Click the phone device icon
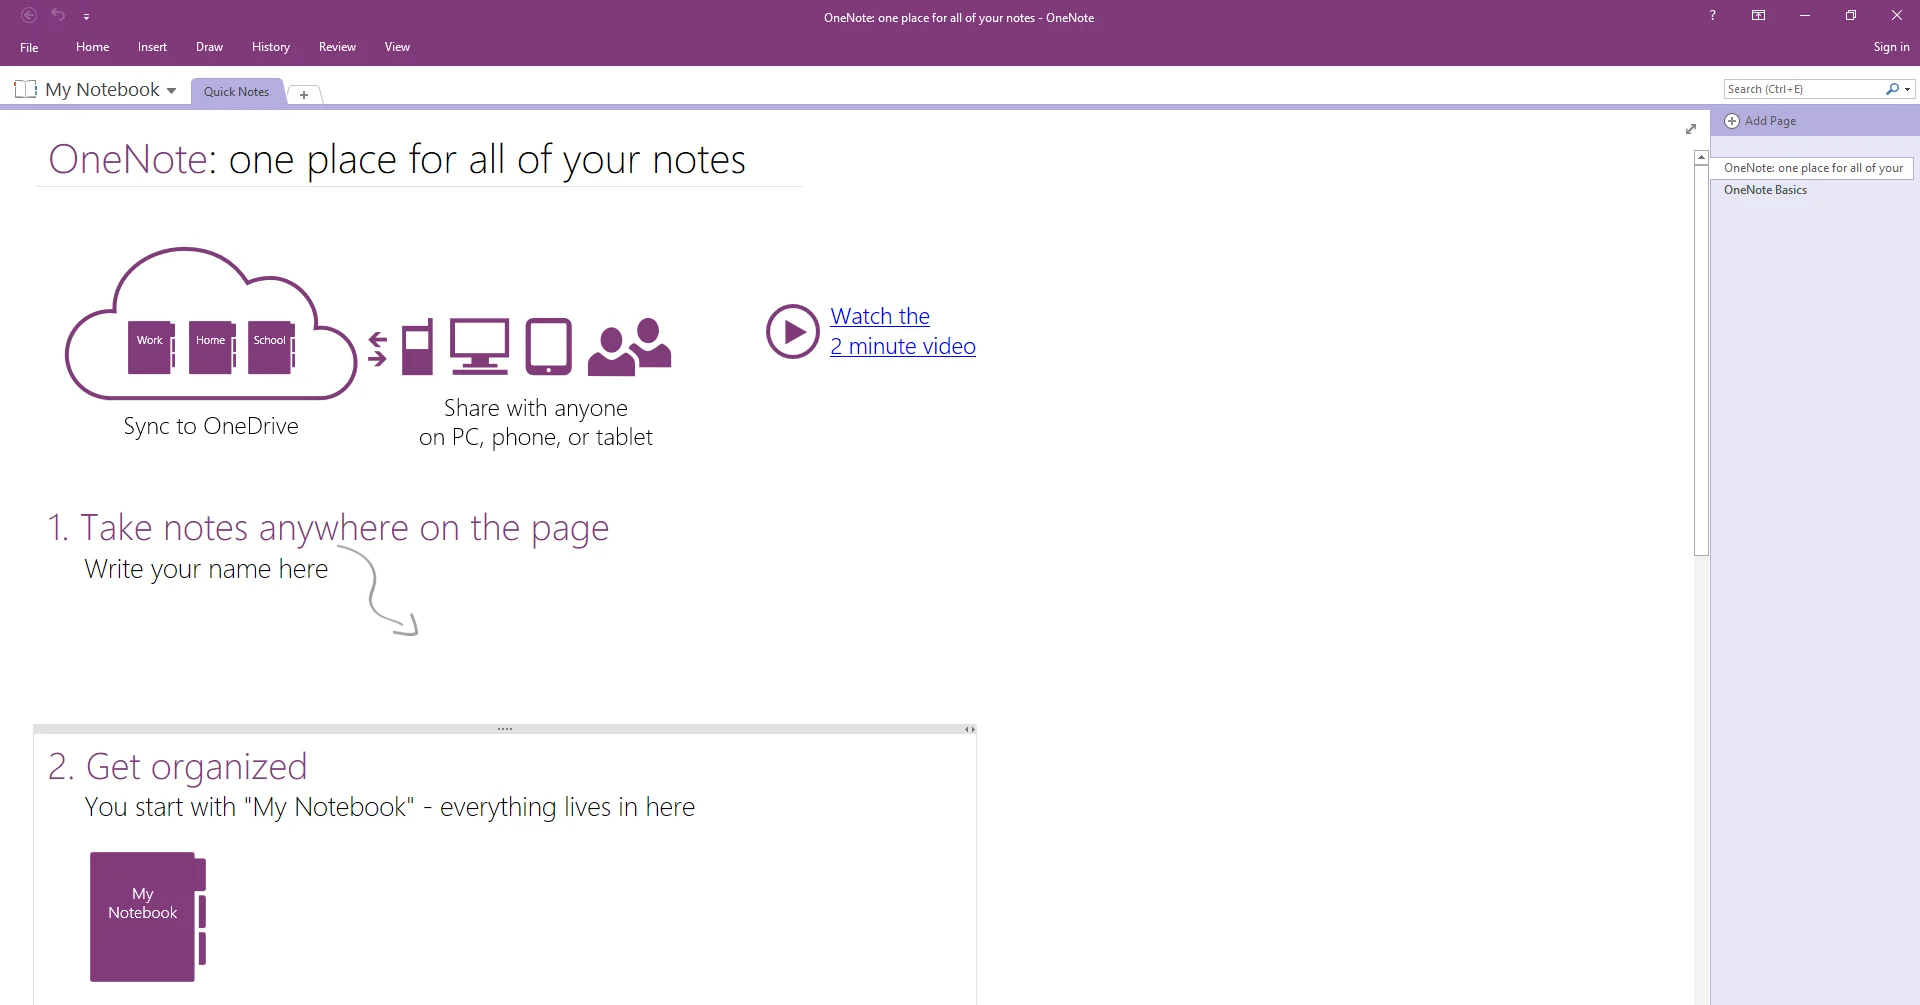Screen dimensions: 1920x1005 point(417,347)
